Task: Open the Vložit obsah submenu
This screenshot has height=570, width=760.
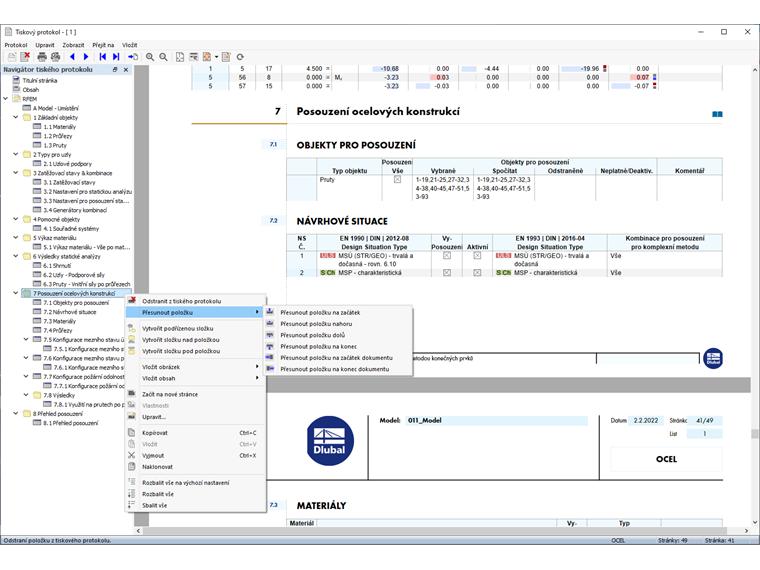Action: [x=196, y=378]
